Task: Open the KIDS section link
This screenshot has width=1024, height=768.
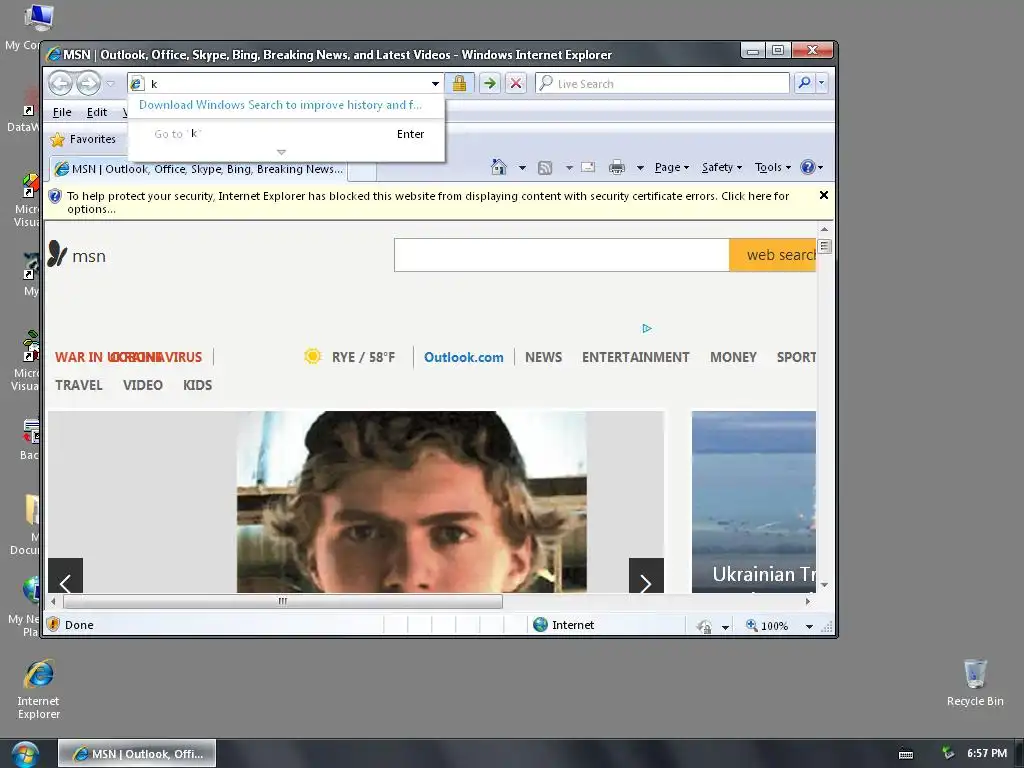Action: [197, 385]
